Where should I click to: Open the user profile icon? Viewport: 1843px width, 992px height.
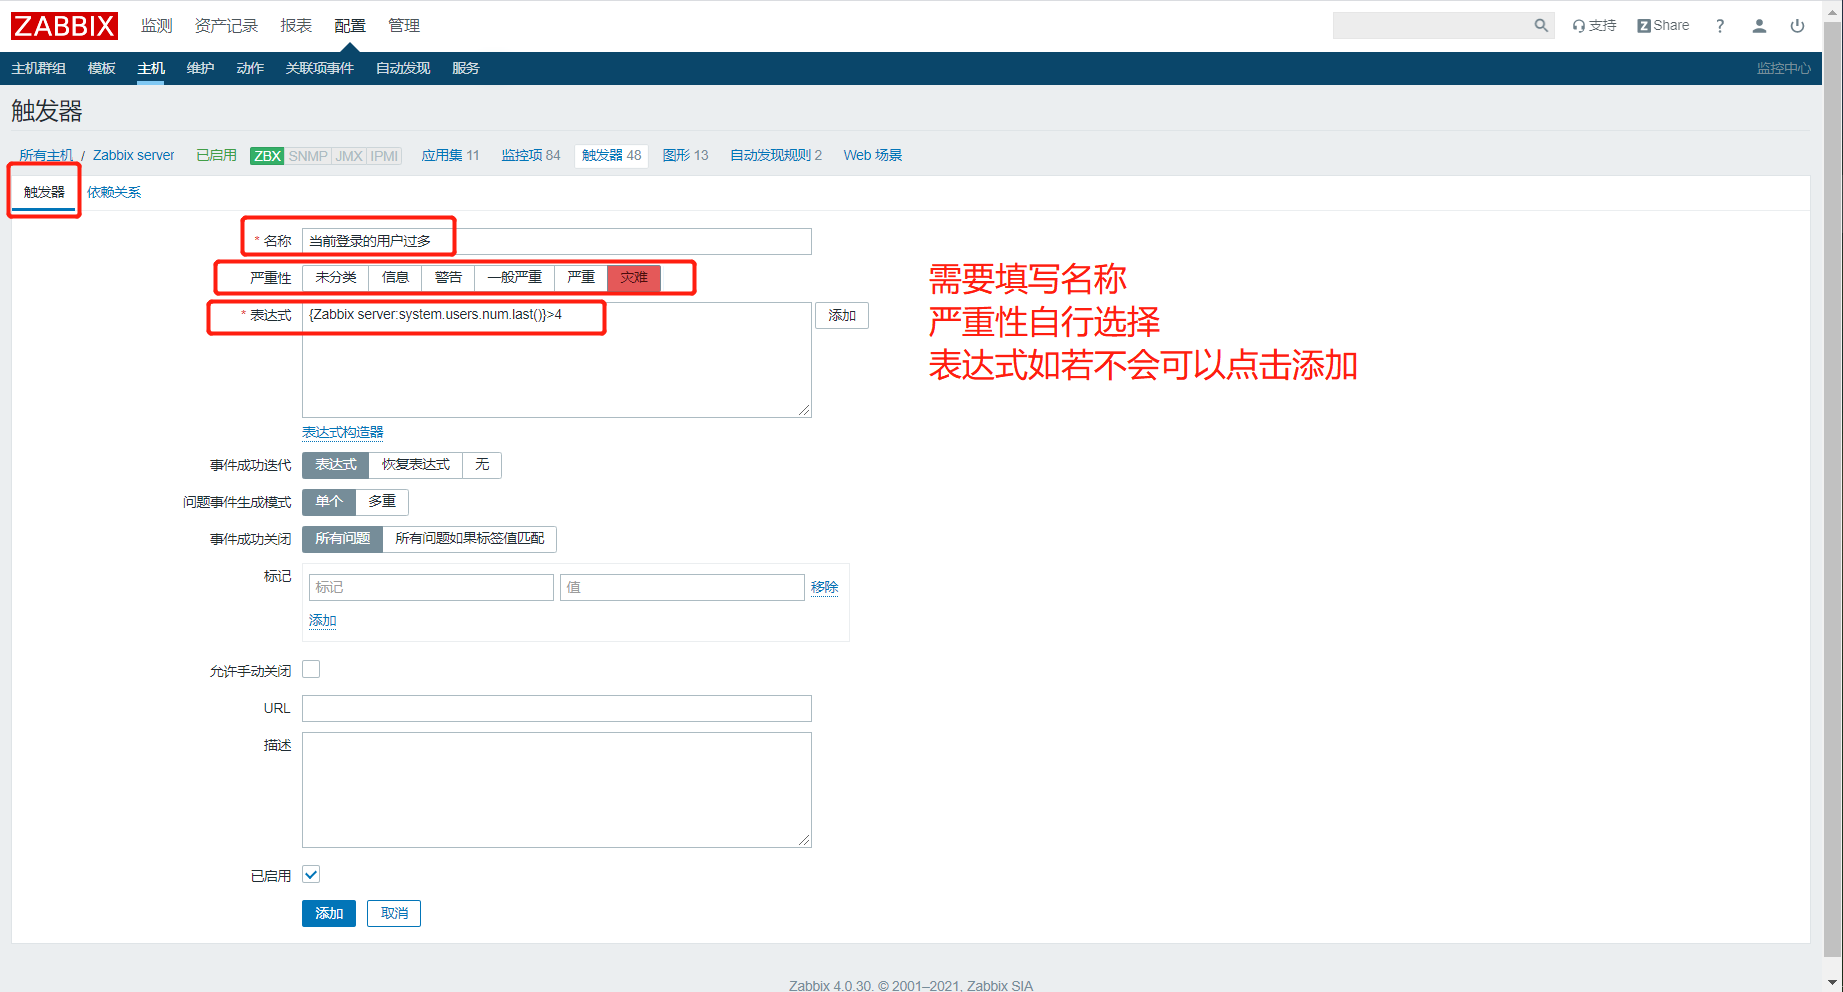pos(1759,26)
